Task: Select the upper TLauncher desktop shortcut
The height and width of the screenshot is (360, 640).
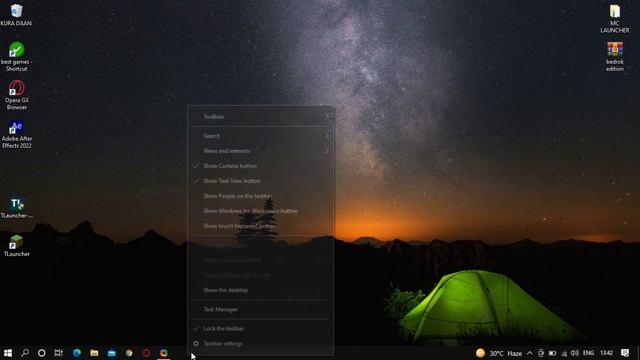Action: point(16,208)
